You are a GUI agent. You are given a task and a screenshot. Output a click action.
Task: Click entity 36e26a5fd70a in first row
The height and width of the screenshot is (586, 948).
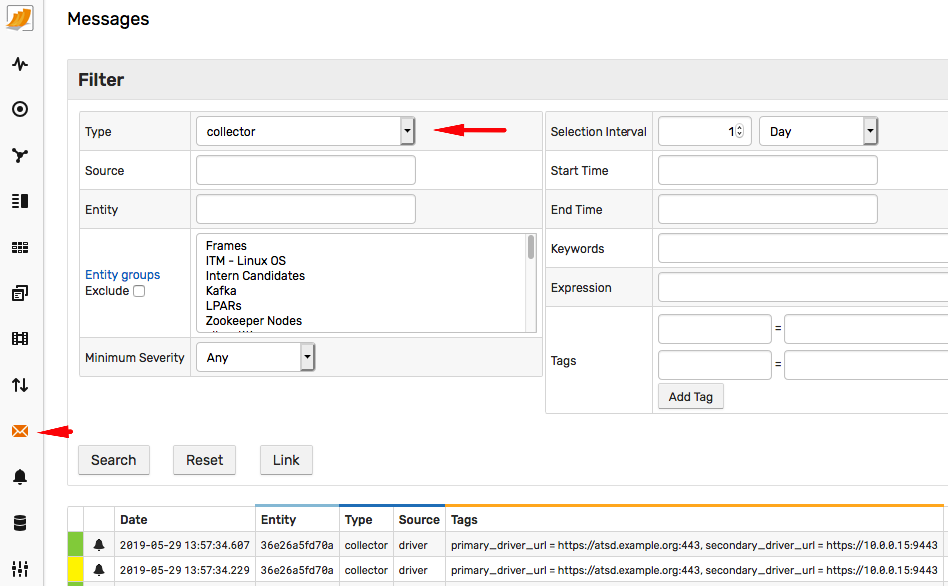(297, 545)
